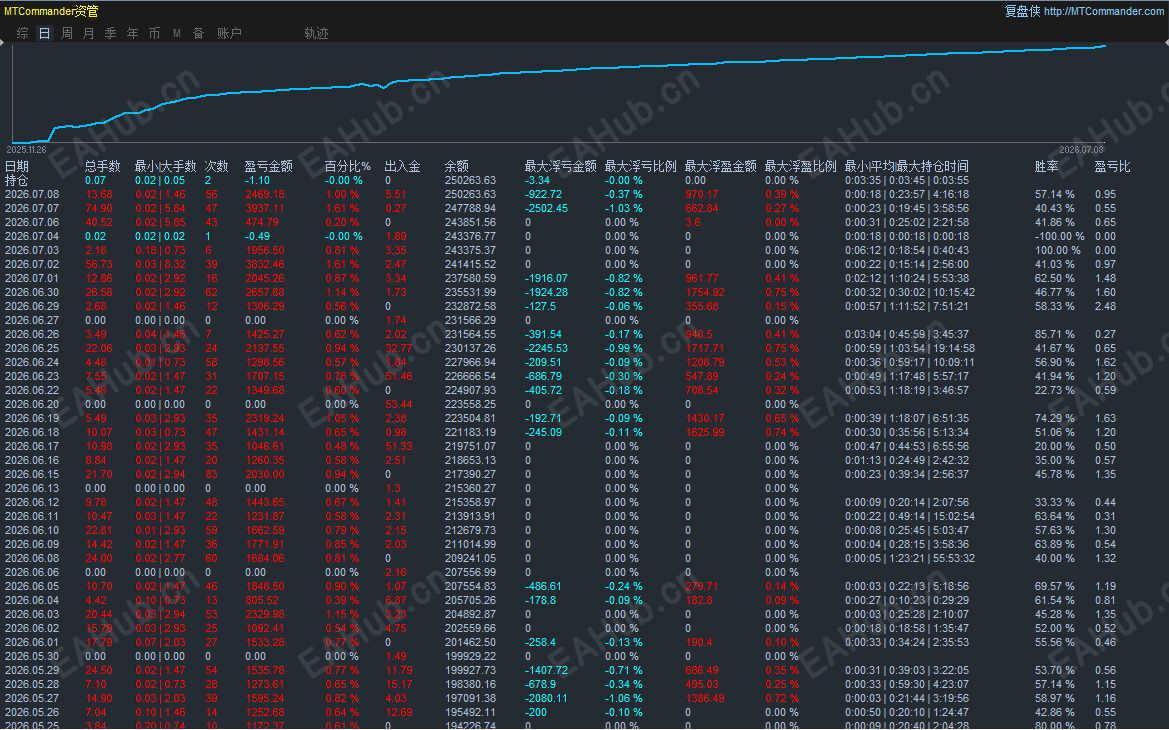Select the 持仓 row label
The image size is (1169, 730).
point(16,180)
